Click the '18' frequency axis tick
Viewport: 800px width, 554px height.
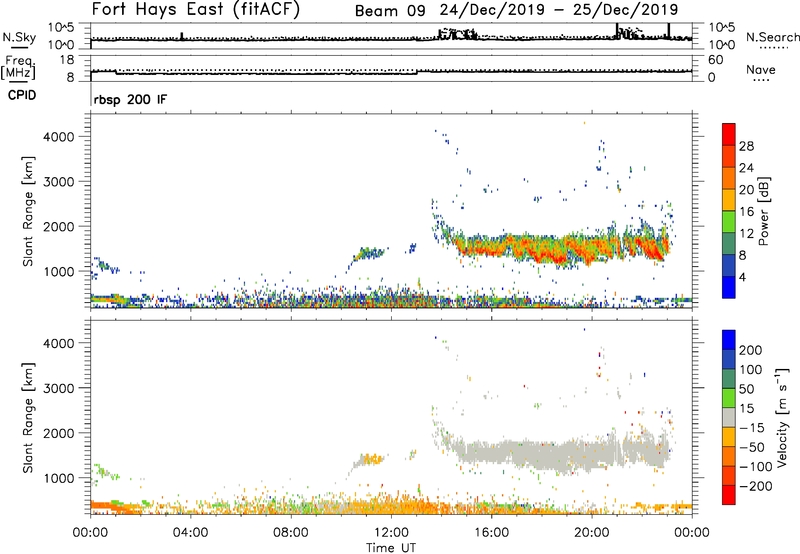click(x=67, y=60)
